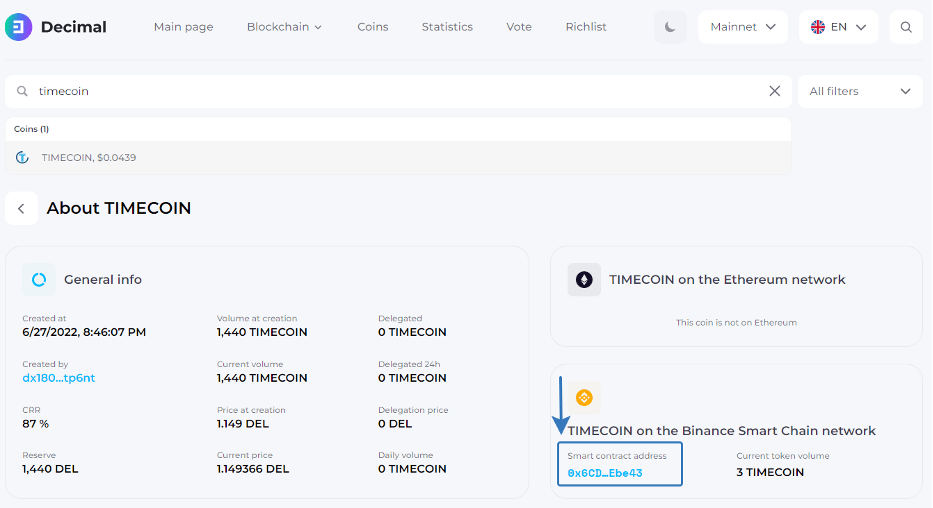Viewport: 933px width, 508px height.
Task: Go to the Statistics page
Action: click(447, 27)
